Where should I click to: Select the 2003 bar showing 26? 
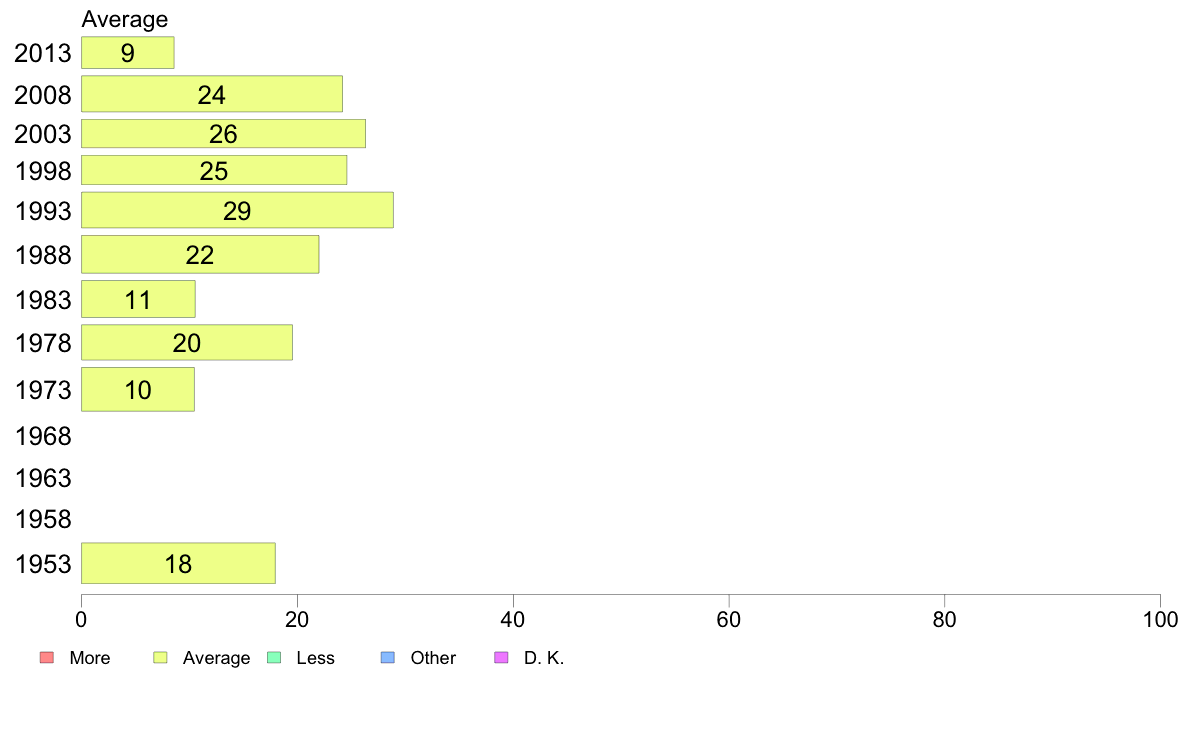(x=224, y=133)
